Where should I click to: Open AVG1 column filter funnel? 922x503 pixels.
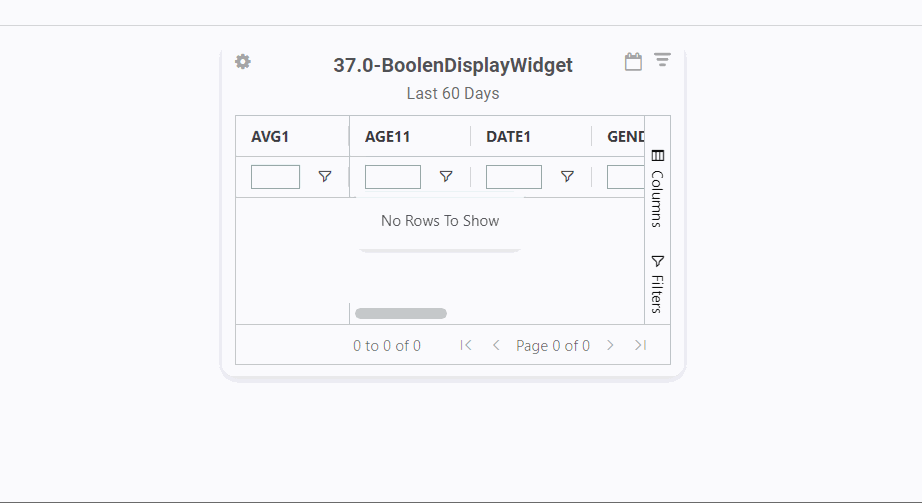(325, 176)
